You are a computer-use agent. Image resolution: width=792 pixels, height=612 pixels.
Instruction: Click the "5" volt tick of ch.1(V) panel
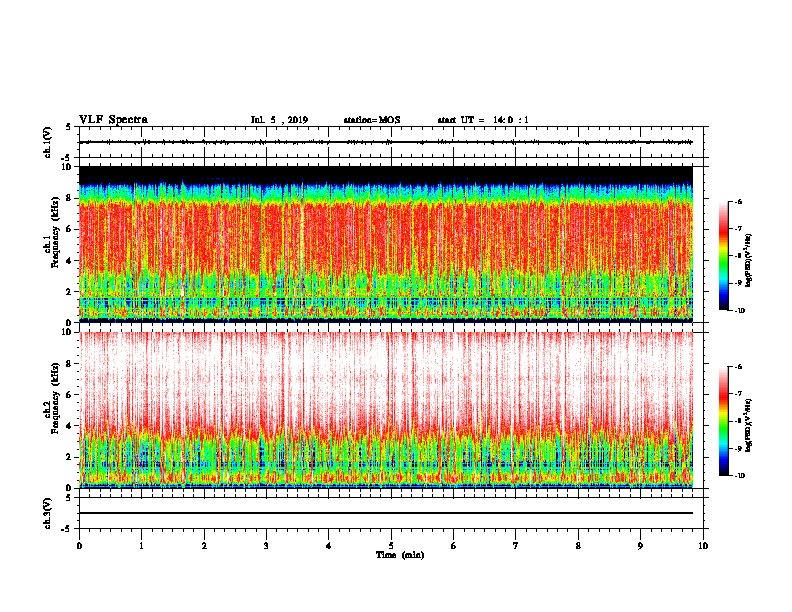click(x=69, y=127)
